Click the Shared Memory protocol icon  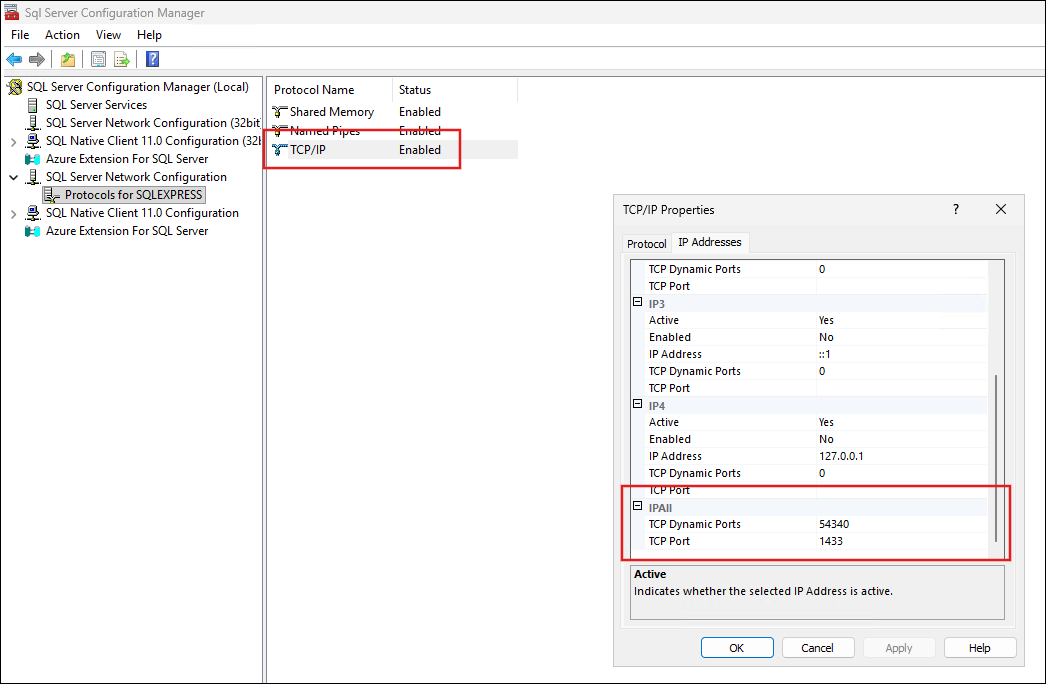coord(280,111)
